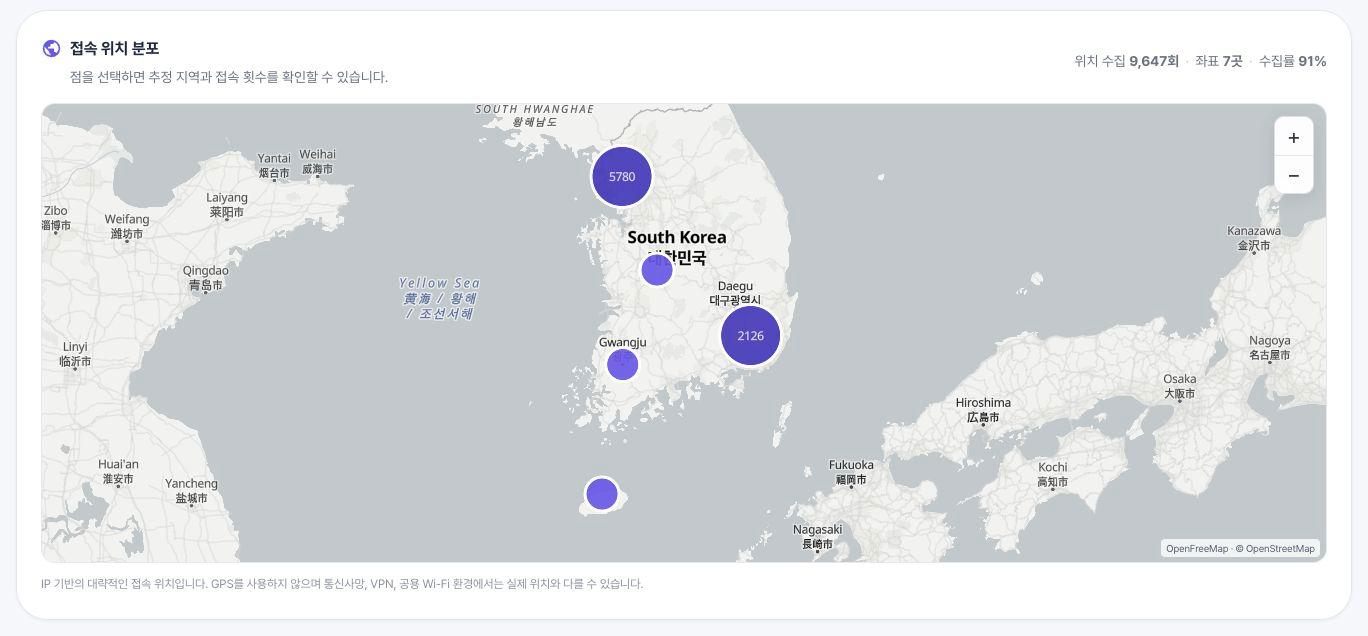Select the purple marker over Gwangju
1368x636 pixels.
pos(622,364)
